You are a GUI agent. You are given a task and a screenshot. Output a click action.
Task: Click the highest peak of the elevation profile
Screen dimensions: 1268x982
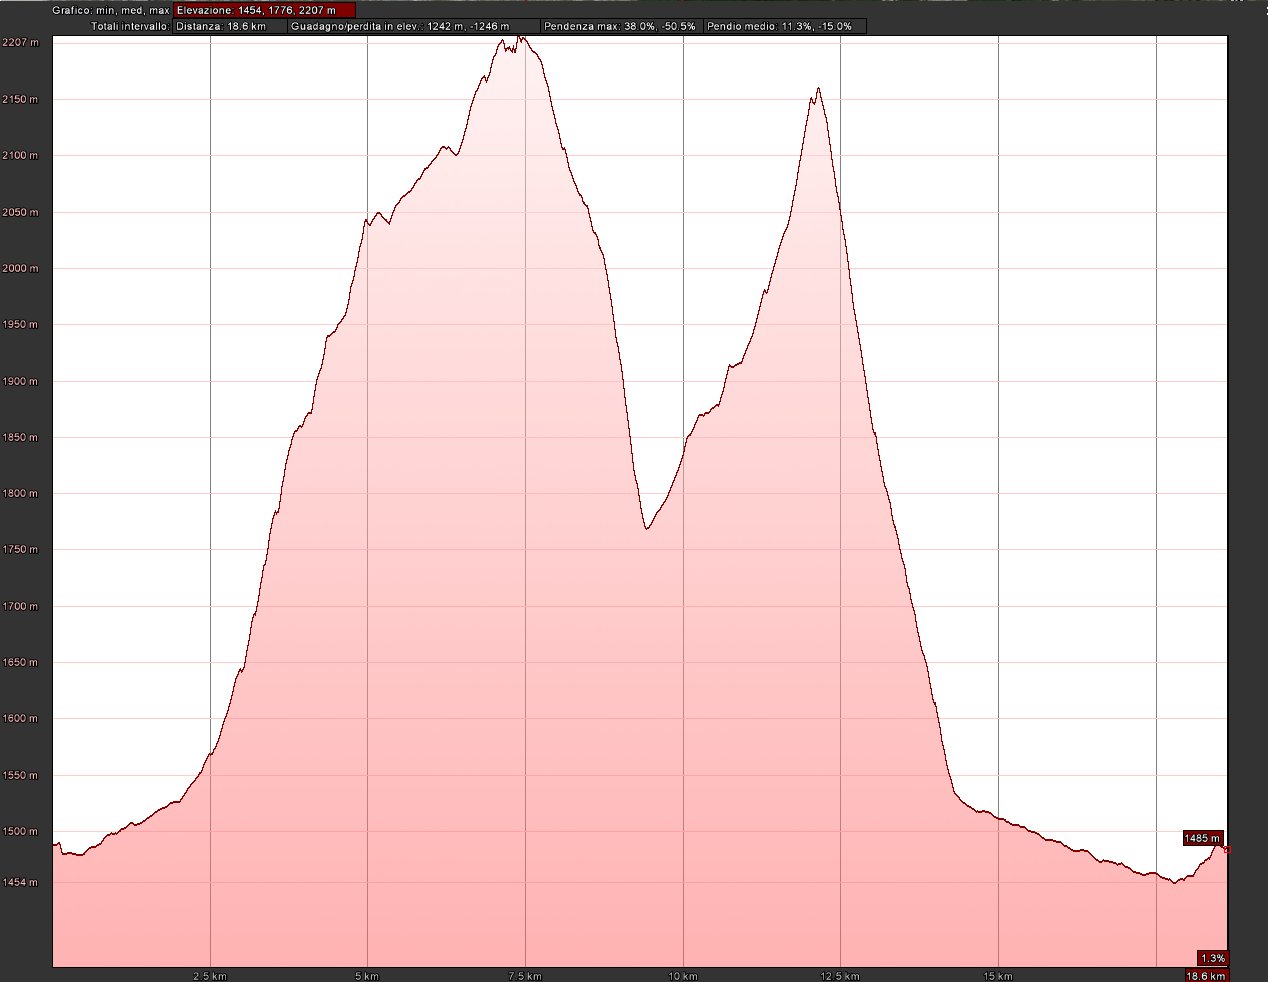tap(520, 38)
